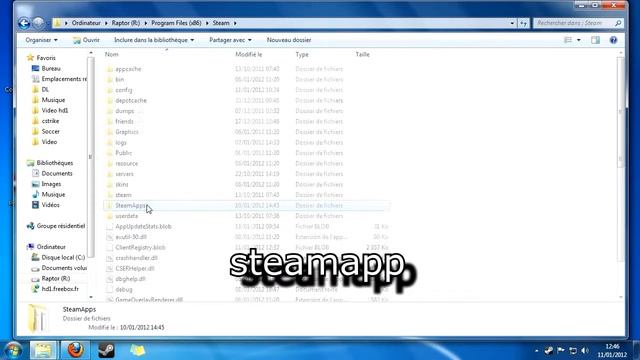
Task: Select the appcache folder
Action: point(128,69)
